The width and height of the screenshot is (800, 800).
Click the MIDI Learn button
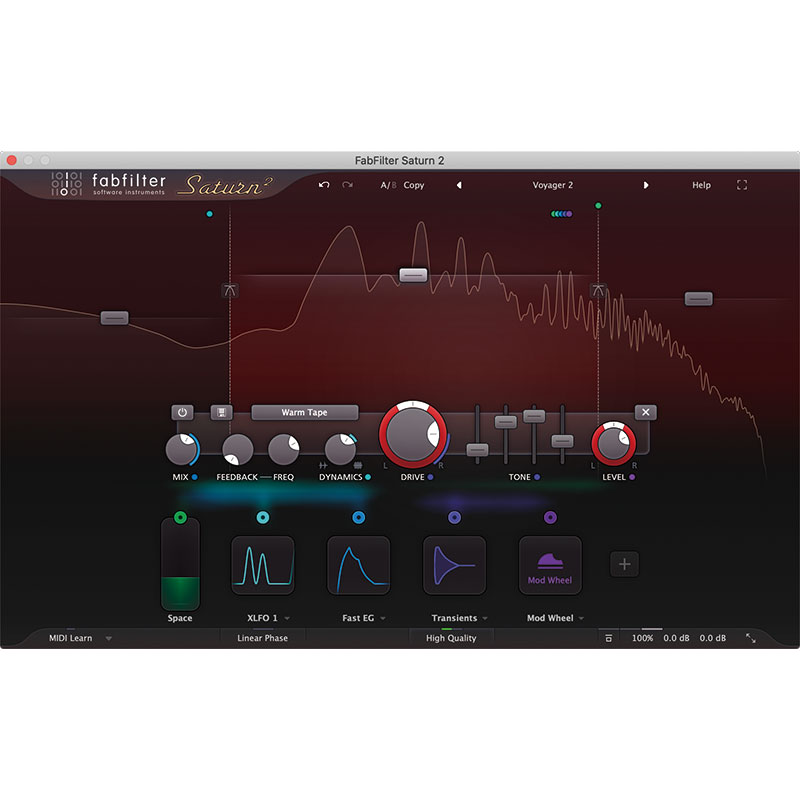pos(70,638)
